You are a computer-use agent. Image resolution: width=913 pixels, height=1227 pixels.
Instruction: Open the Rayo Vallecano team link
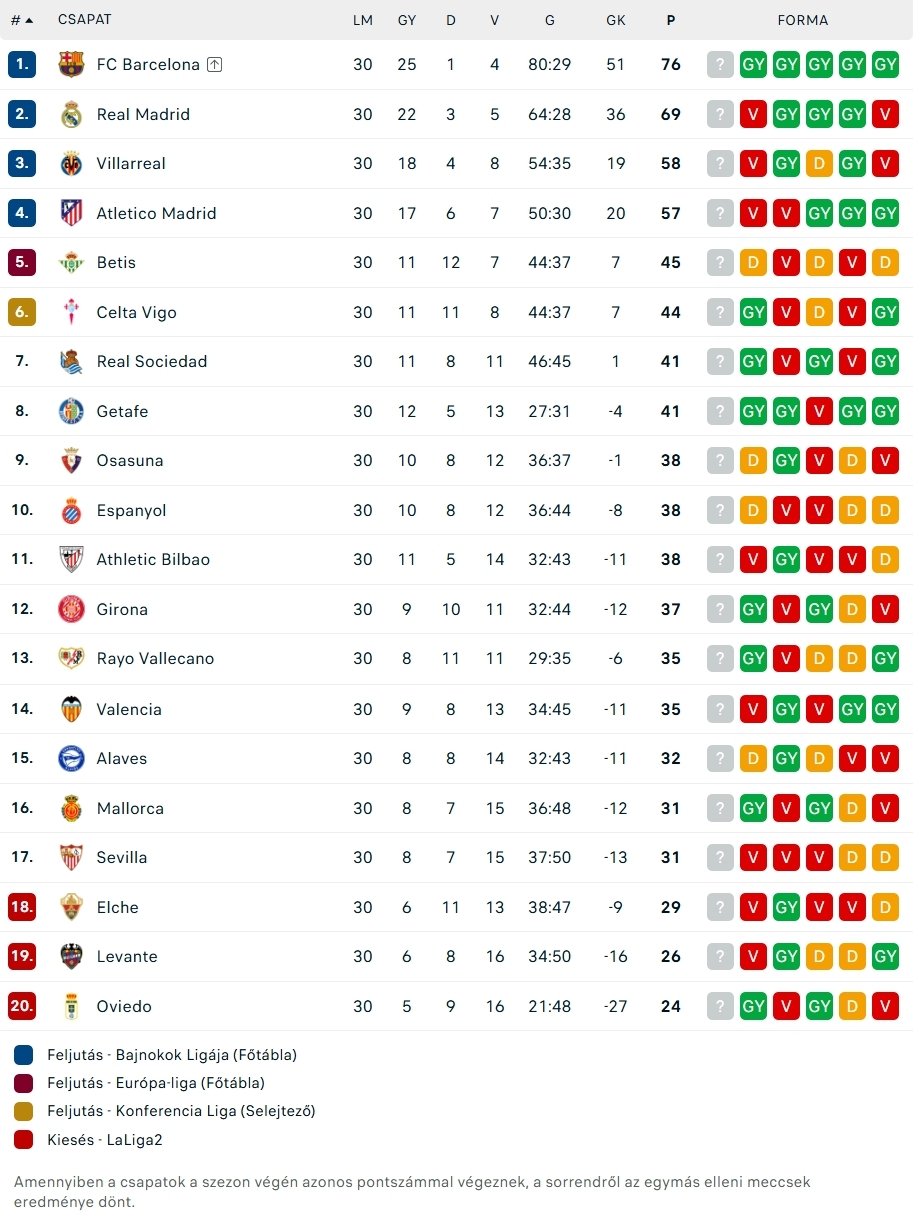click(x=155, y=659)
